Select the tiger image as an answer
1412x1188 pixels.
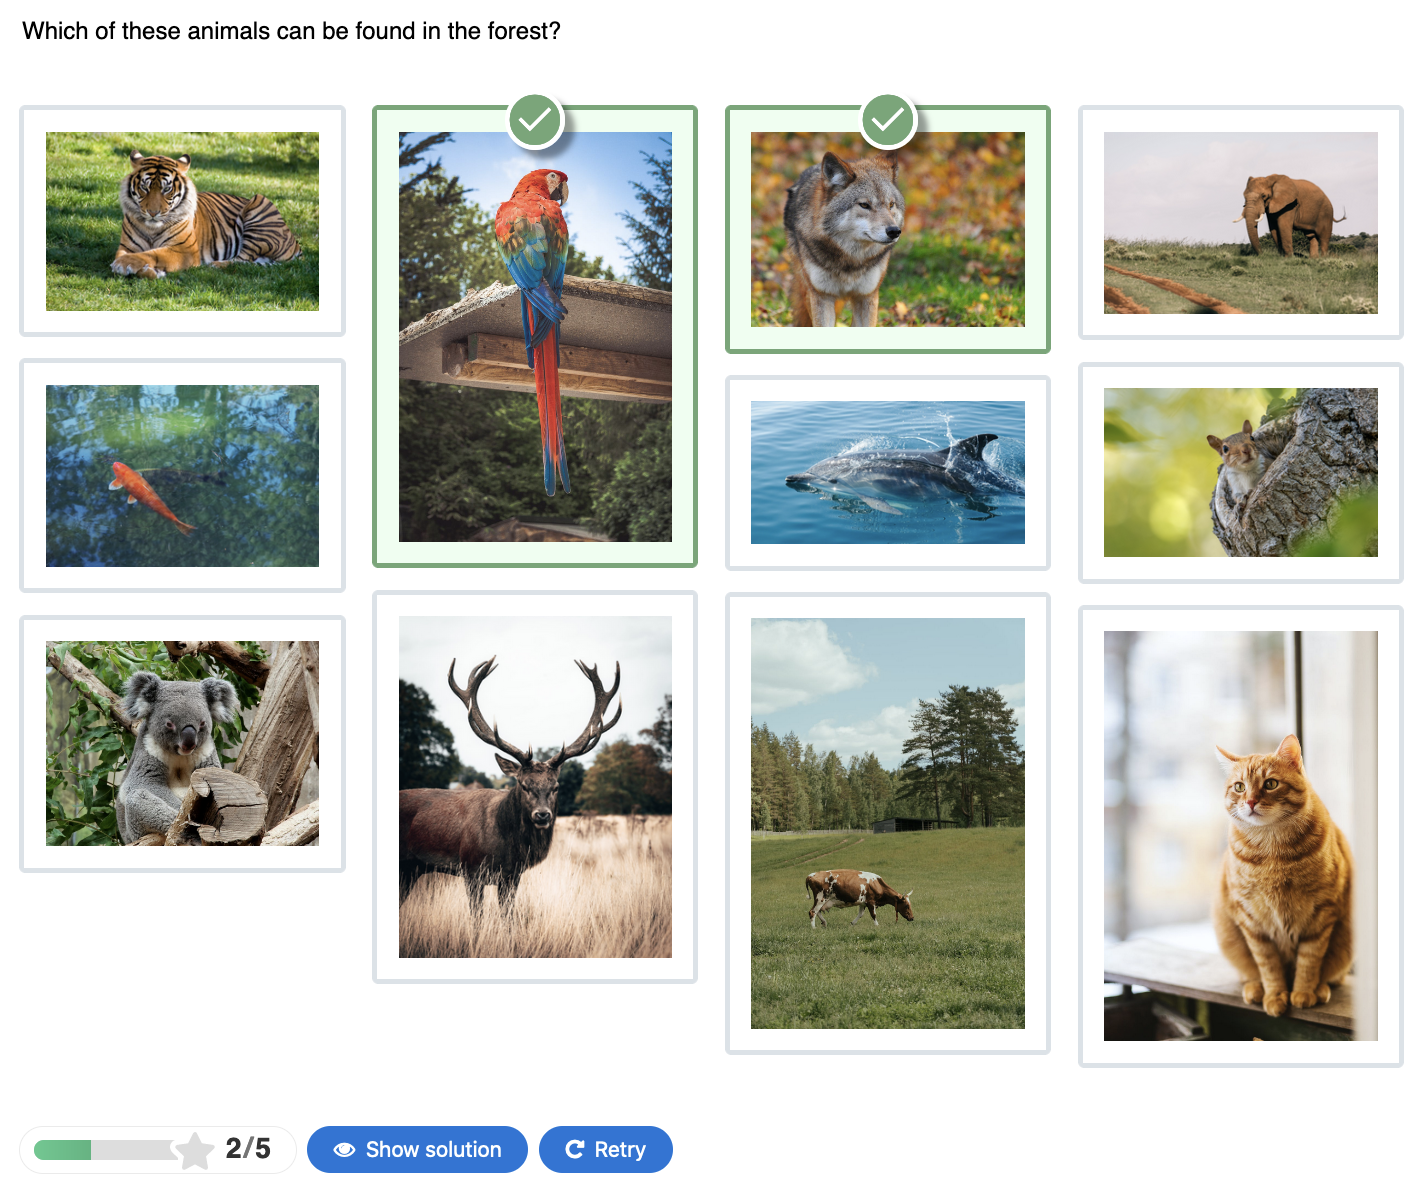[x=182, y=220]
